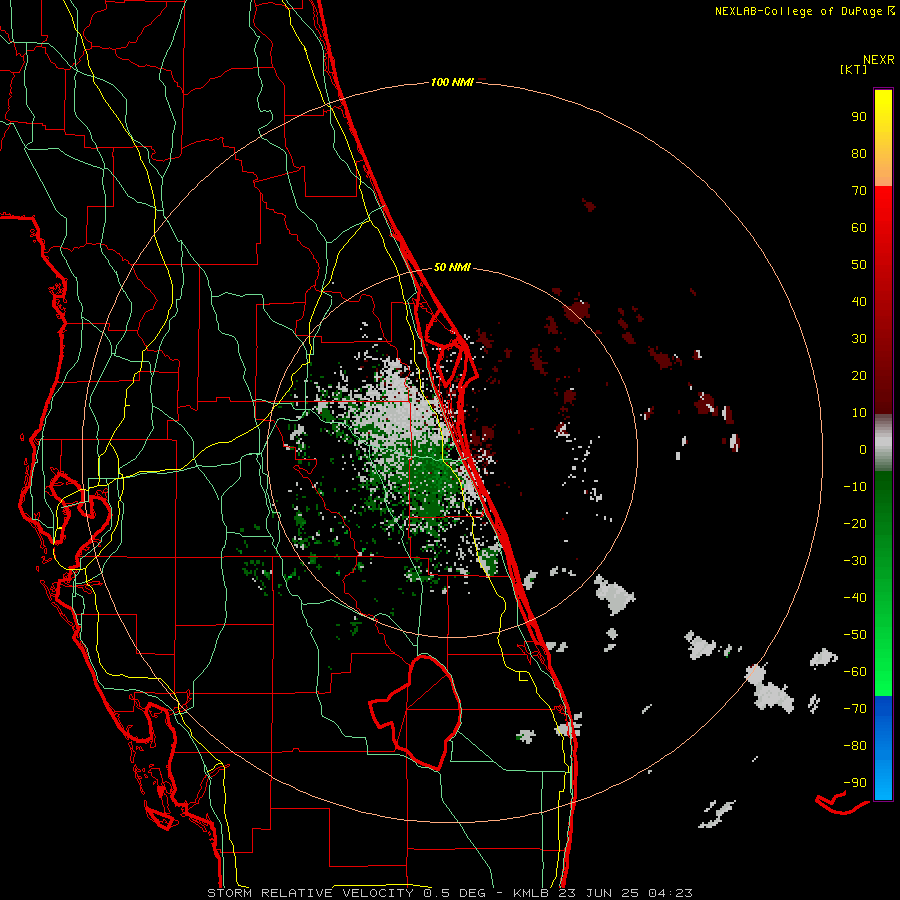Click the 100 NMI range ring label
This screenshot has width=900, height=900.
(452, 82)
